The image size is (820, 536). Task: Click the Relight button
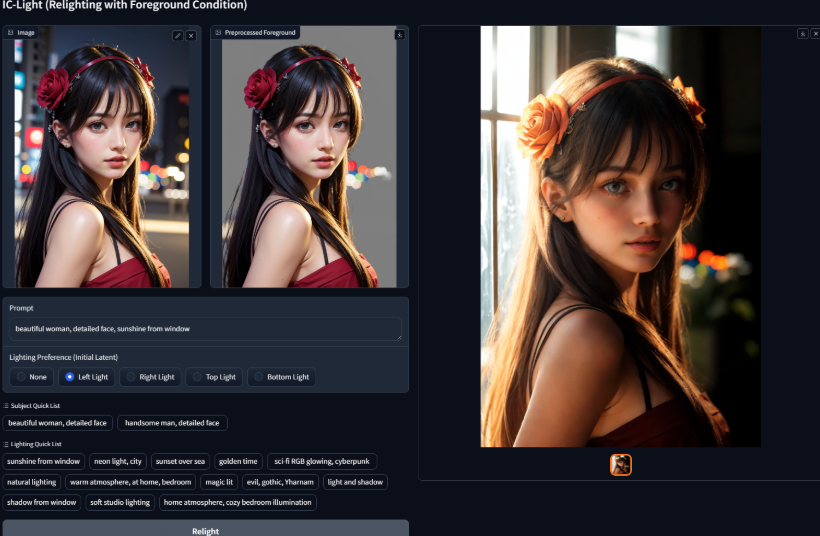coord(206,529)
